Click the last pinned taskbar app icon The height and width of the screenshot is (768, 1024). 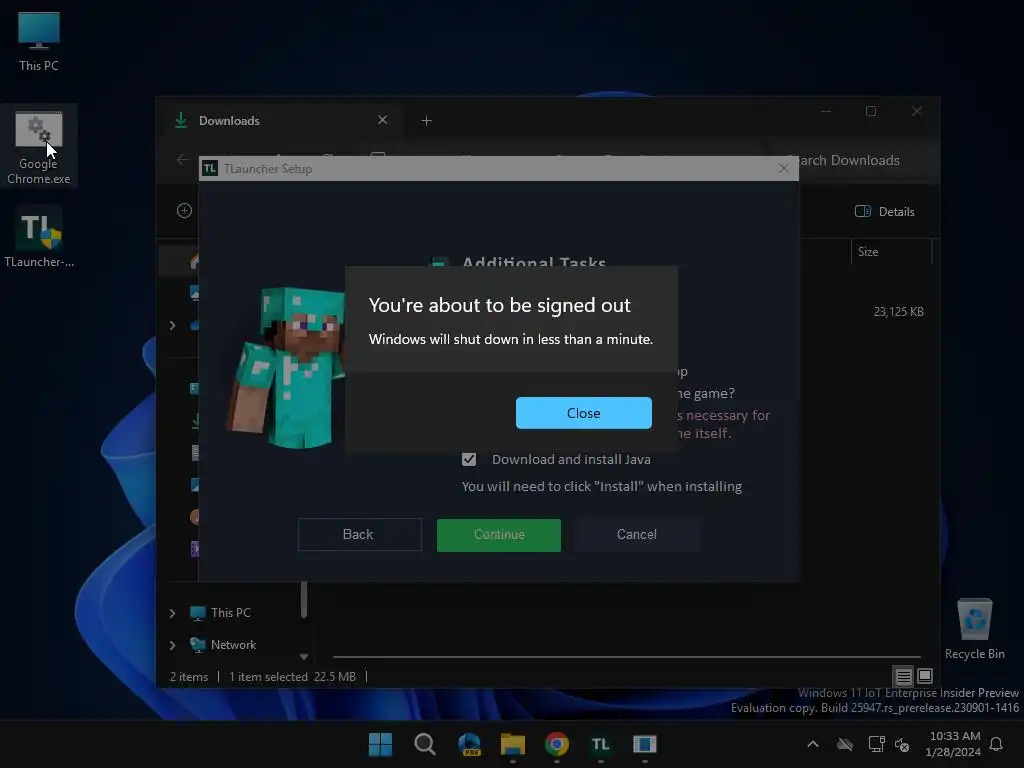pos(645,744)
